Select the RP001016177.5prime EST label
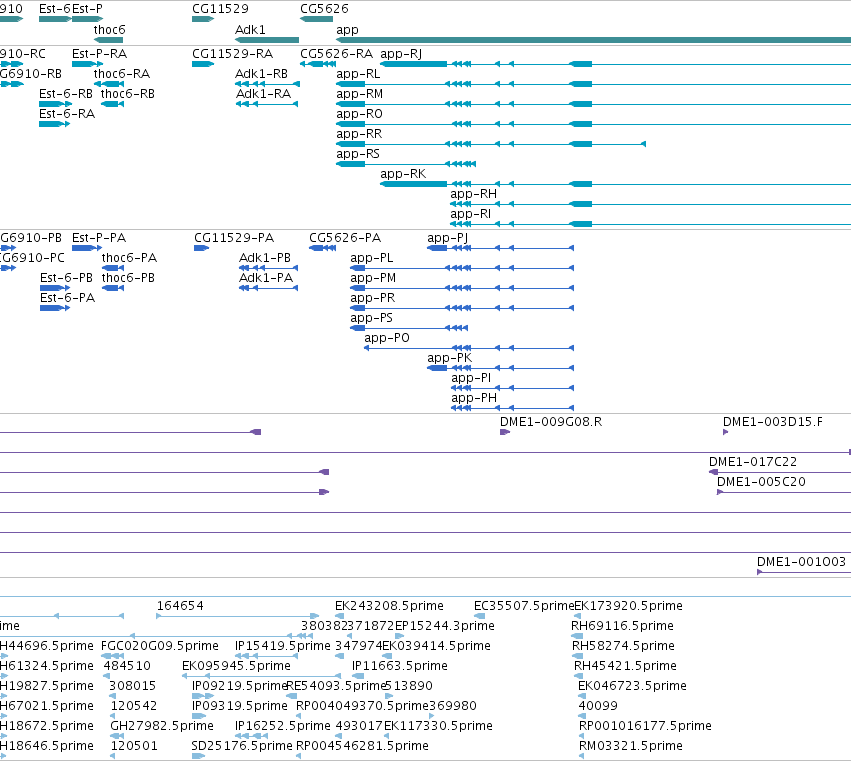The width and height of the screenshot is (851, 761). coord(645,726)
